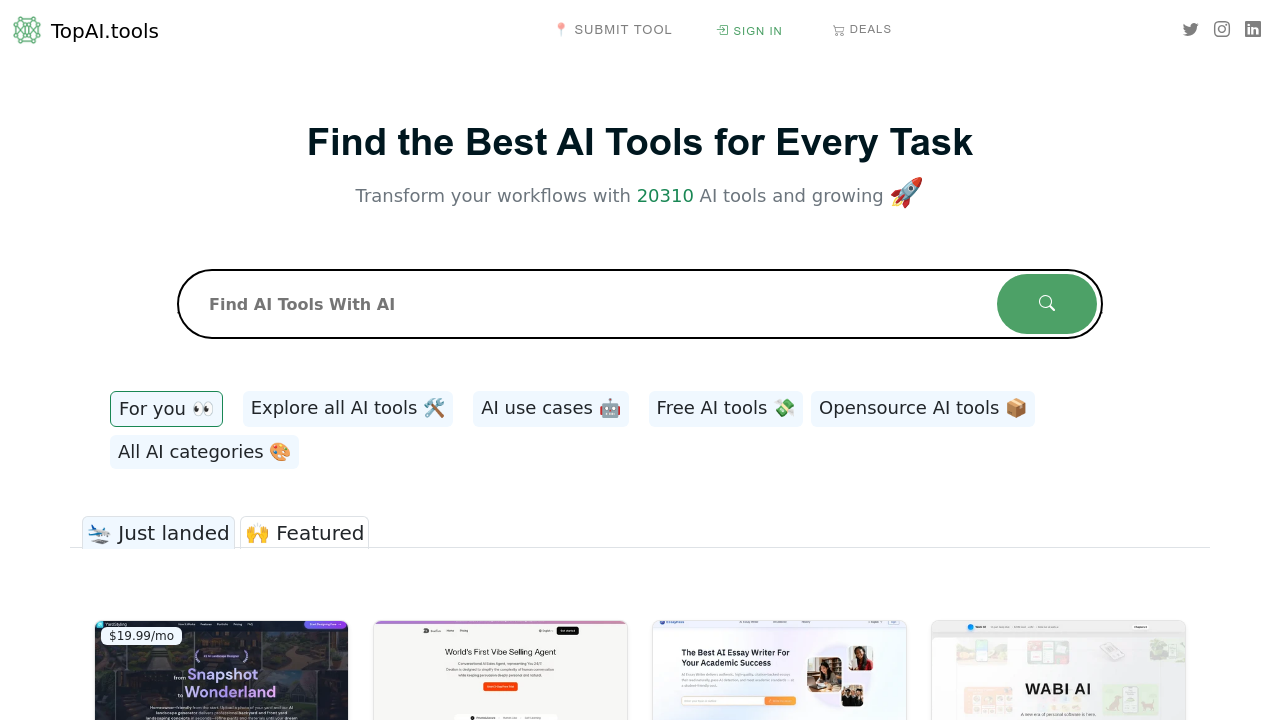Open the 'AI use cases' filter
This screenshot has height=720, width=1280.
coord(550,408)
